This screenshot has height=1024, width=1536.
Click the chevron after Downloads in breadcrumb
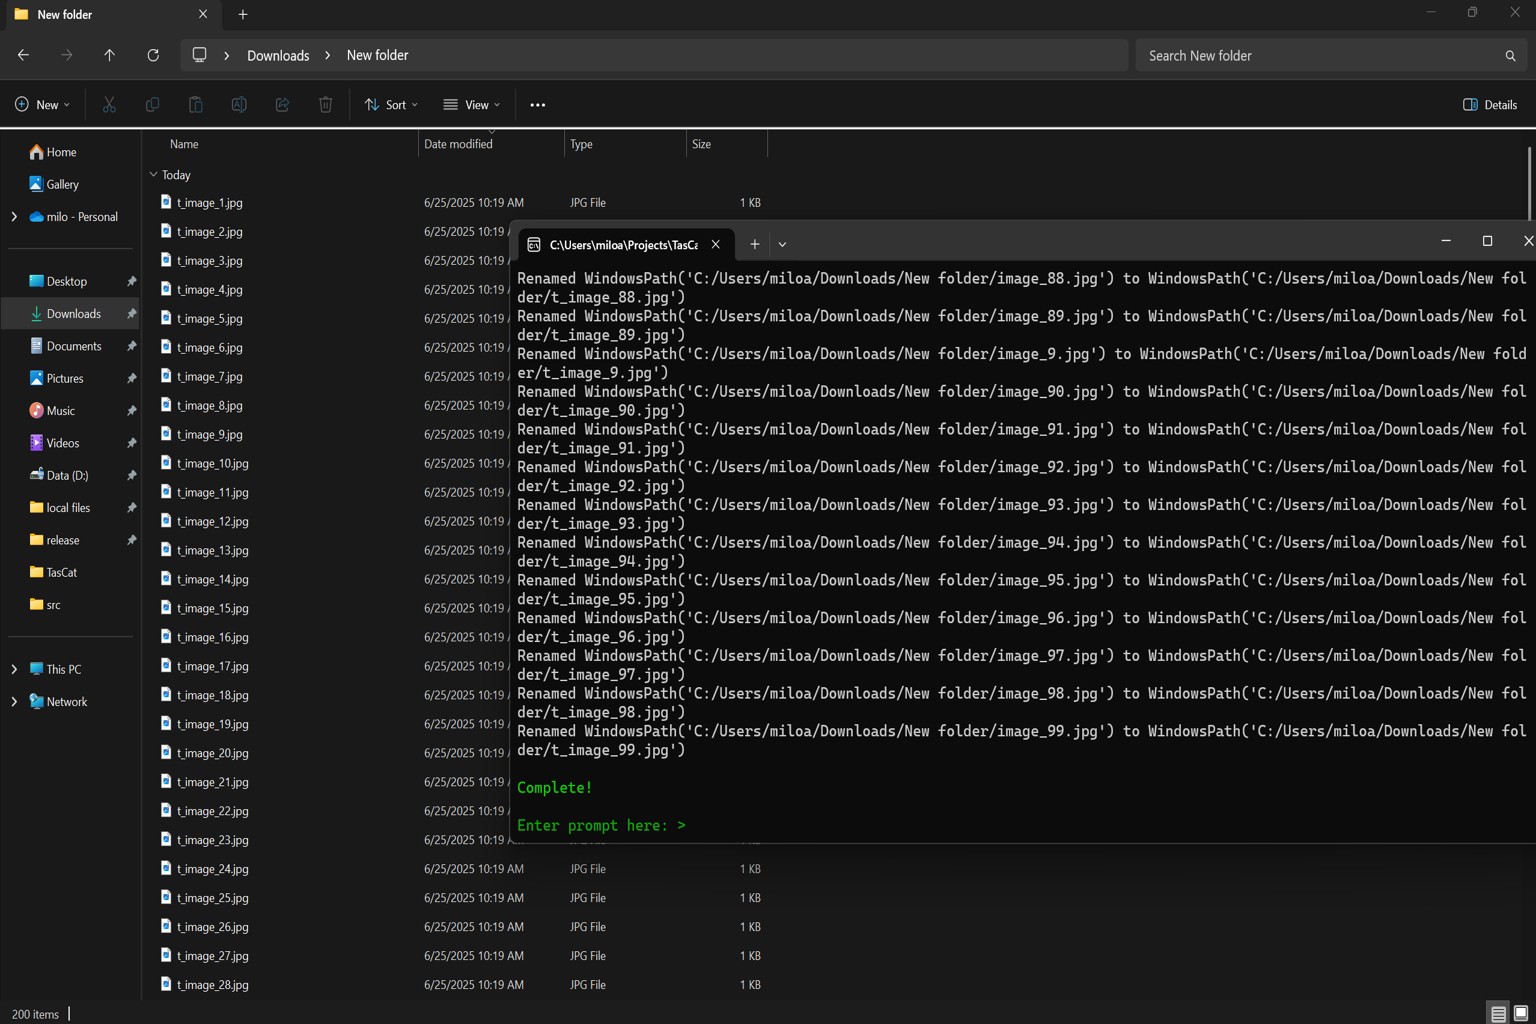tap(328, 55)
